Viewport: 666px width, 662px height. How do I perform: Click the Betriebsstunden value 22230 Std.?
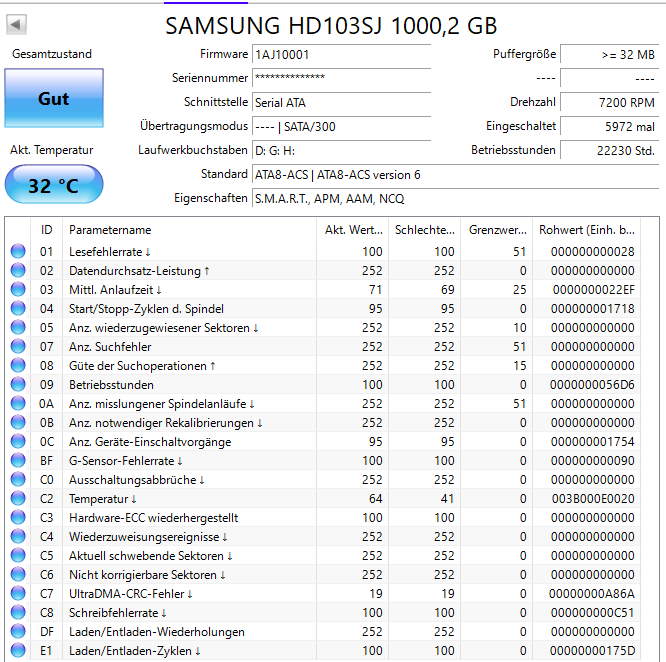coord(610,150)
